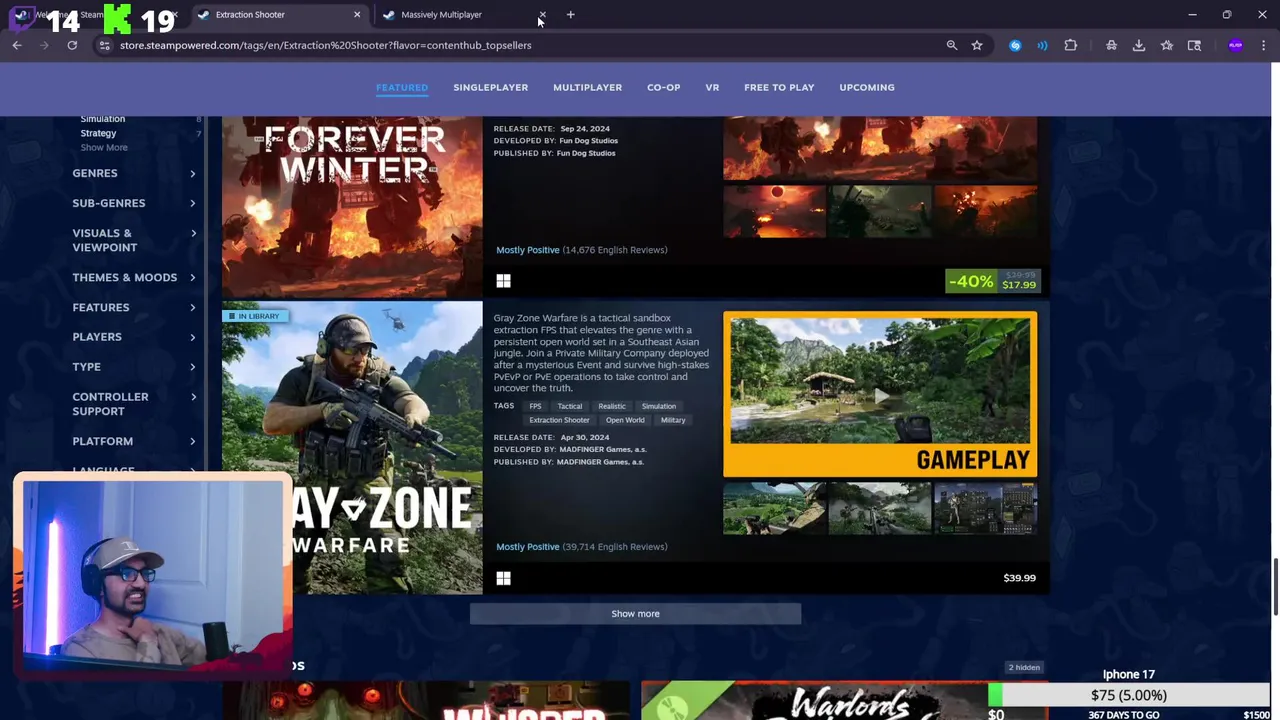Open the blue sound waves extension
The height and width of the screenshot is (720, 1280).
click(1042, 45)
